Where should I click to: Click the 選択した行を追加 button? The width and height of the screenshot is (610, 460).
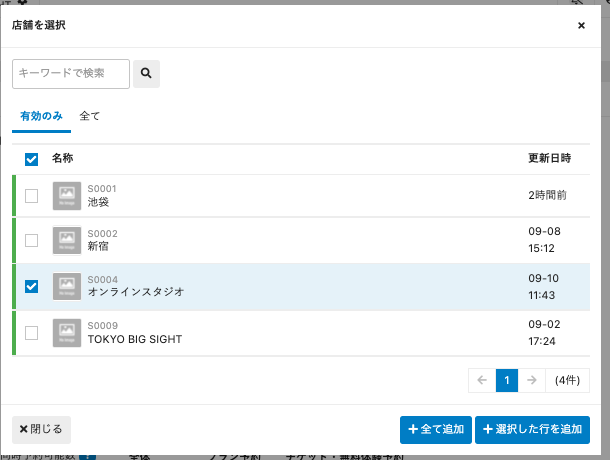tap(532, 429)
